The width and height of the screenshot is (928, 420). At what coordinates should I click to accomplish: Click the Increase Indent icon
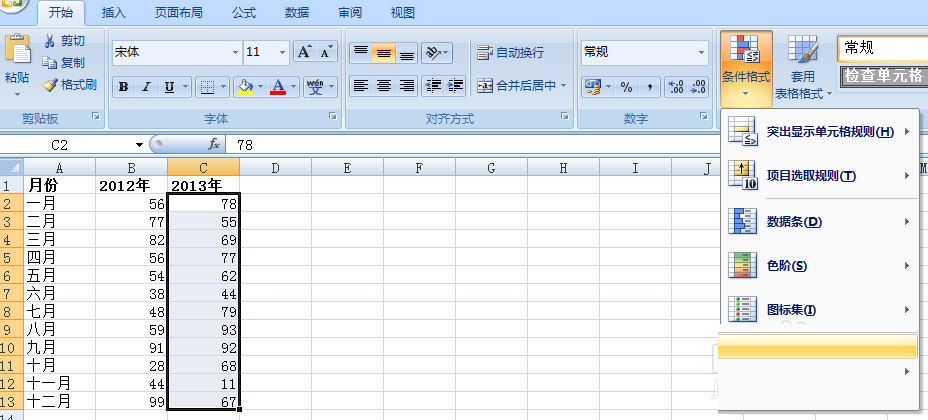coord(456,86)
